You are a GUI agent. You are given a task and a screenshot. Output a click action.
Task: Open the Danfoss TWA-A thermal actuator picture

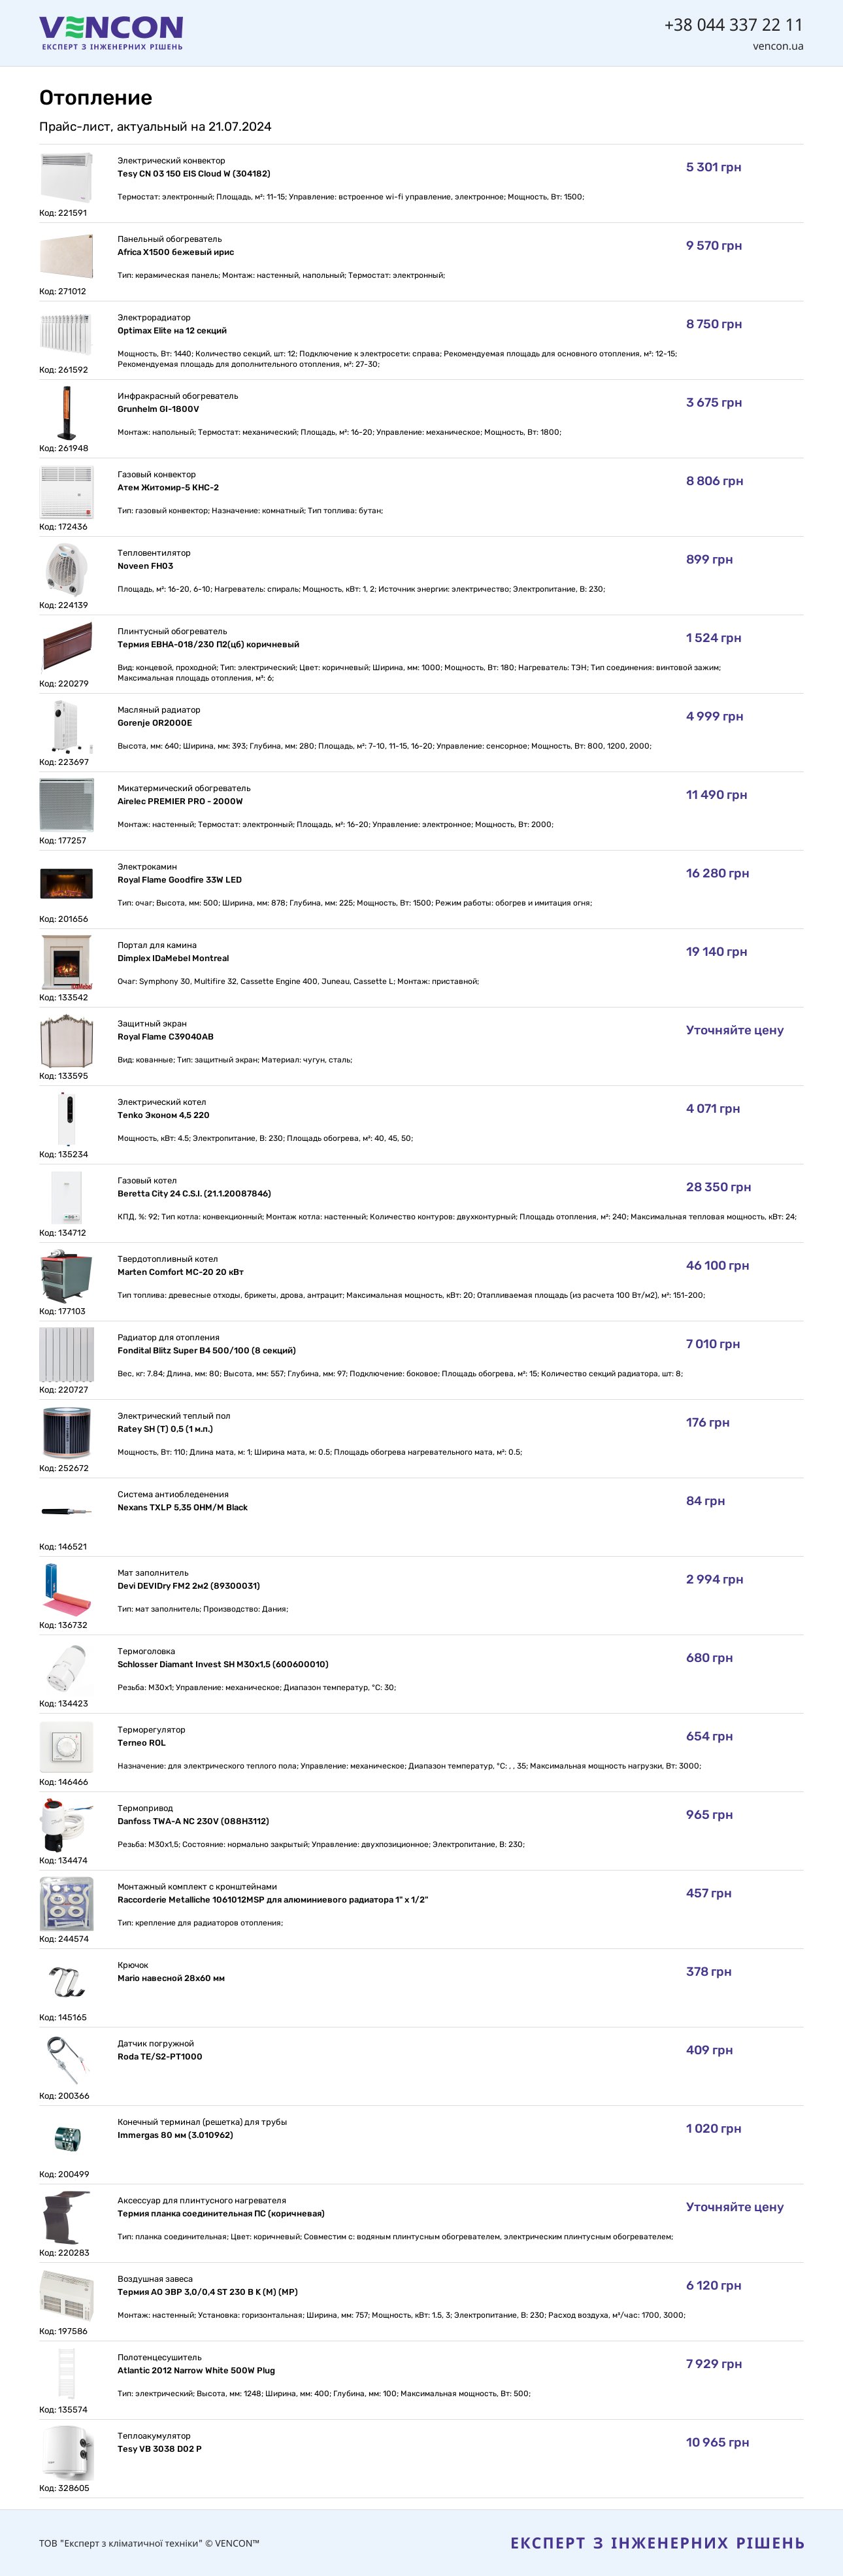click(66, 1825)
